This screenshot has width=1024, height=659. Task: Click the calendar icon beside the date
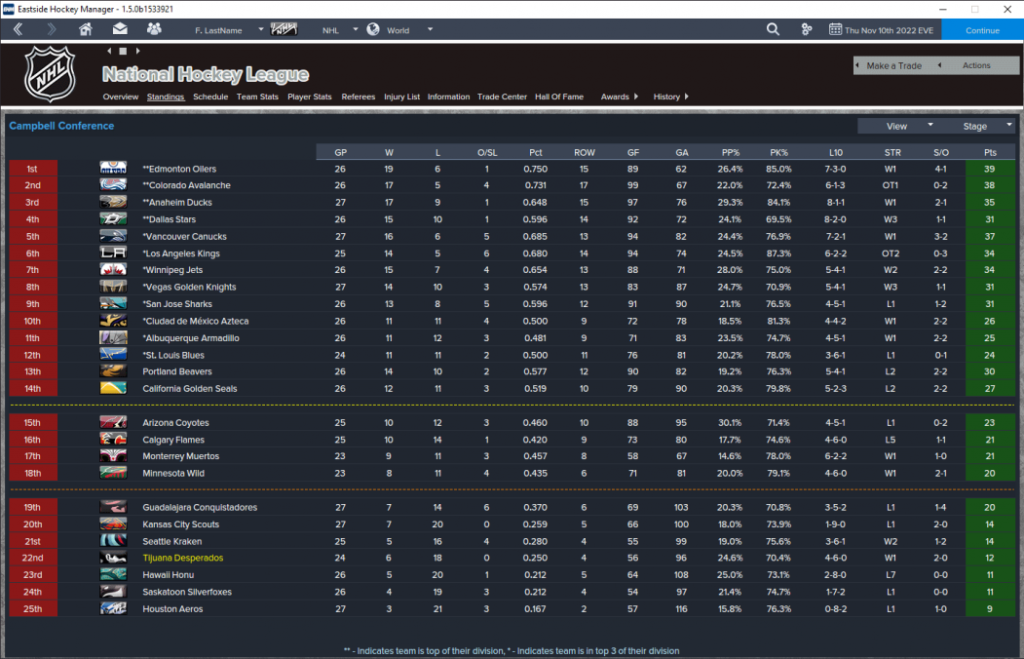(x=835, y=30)
